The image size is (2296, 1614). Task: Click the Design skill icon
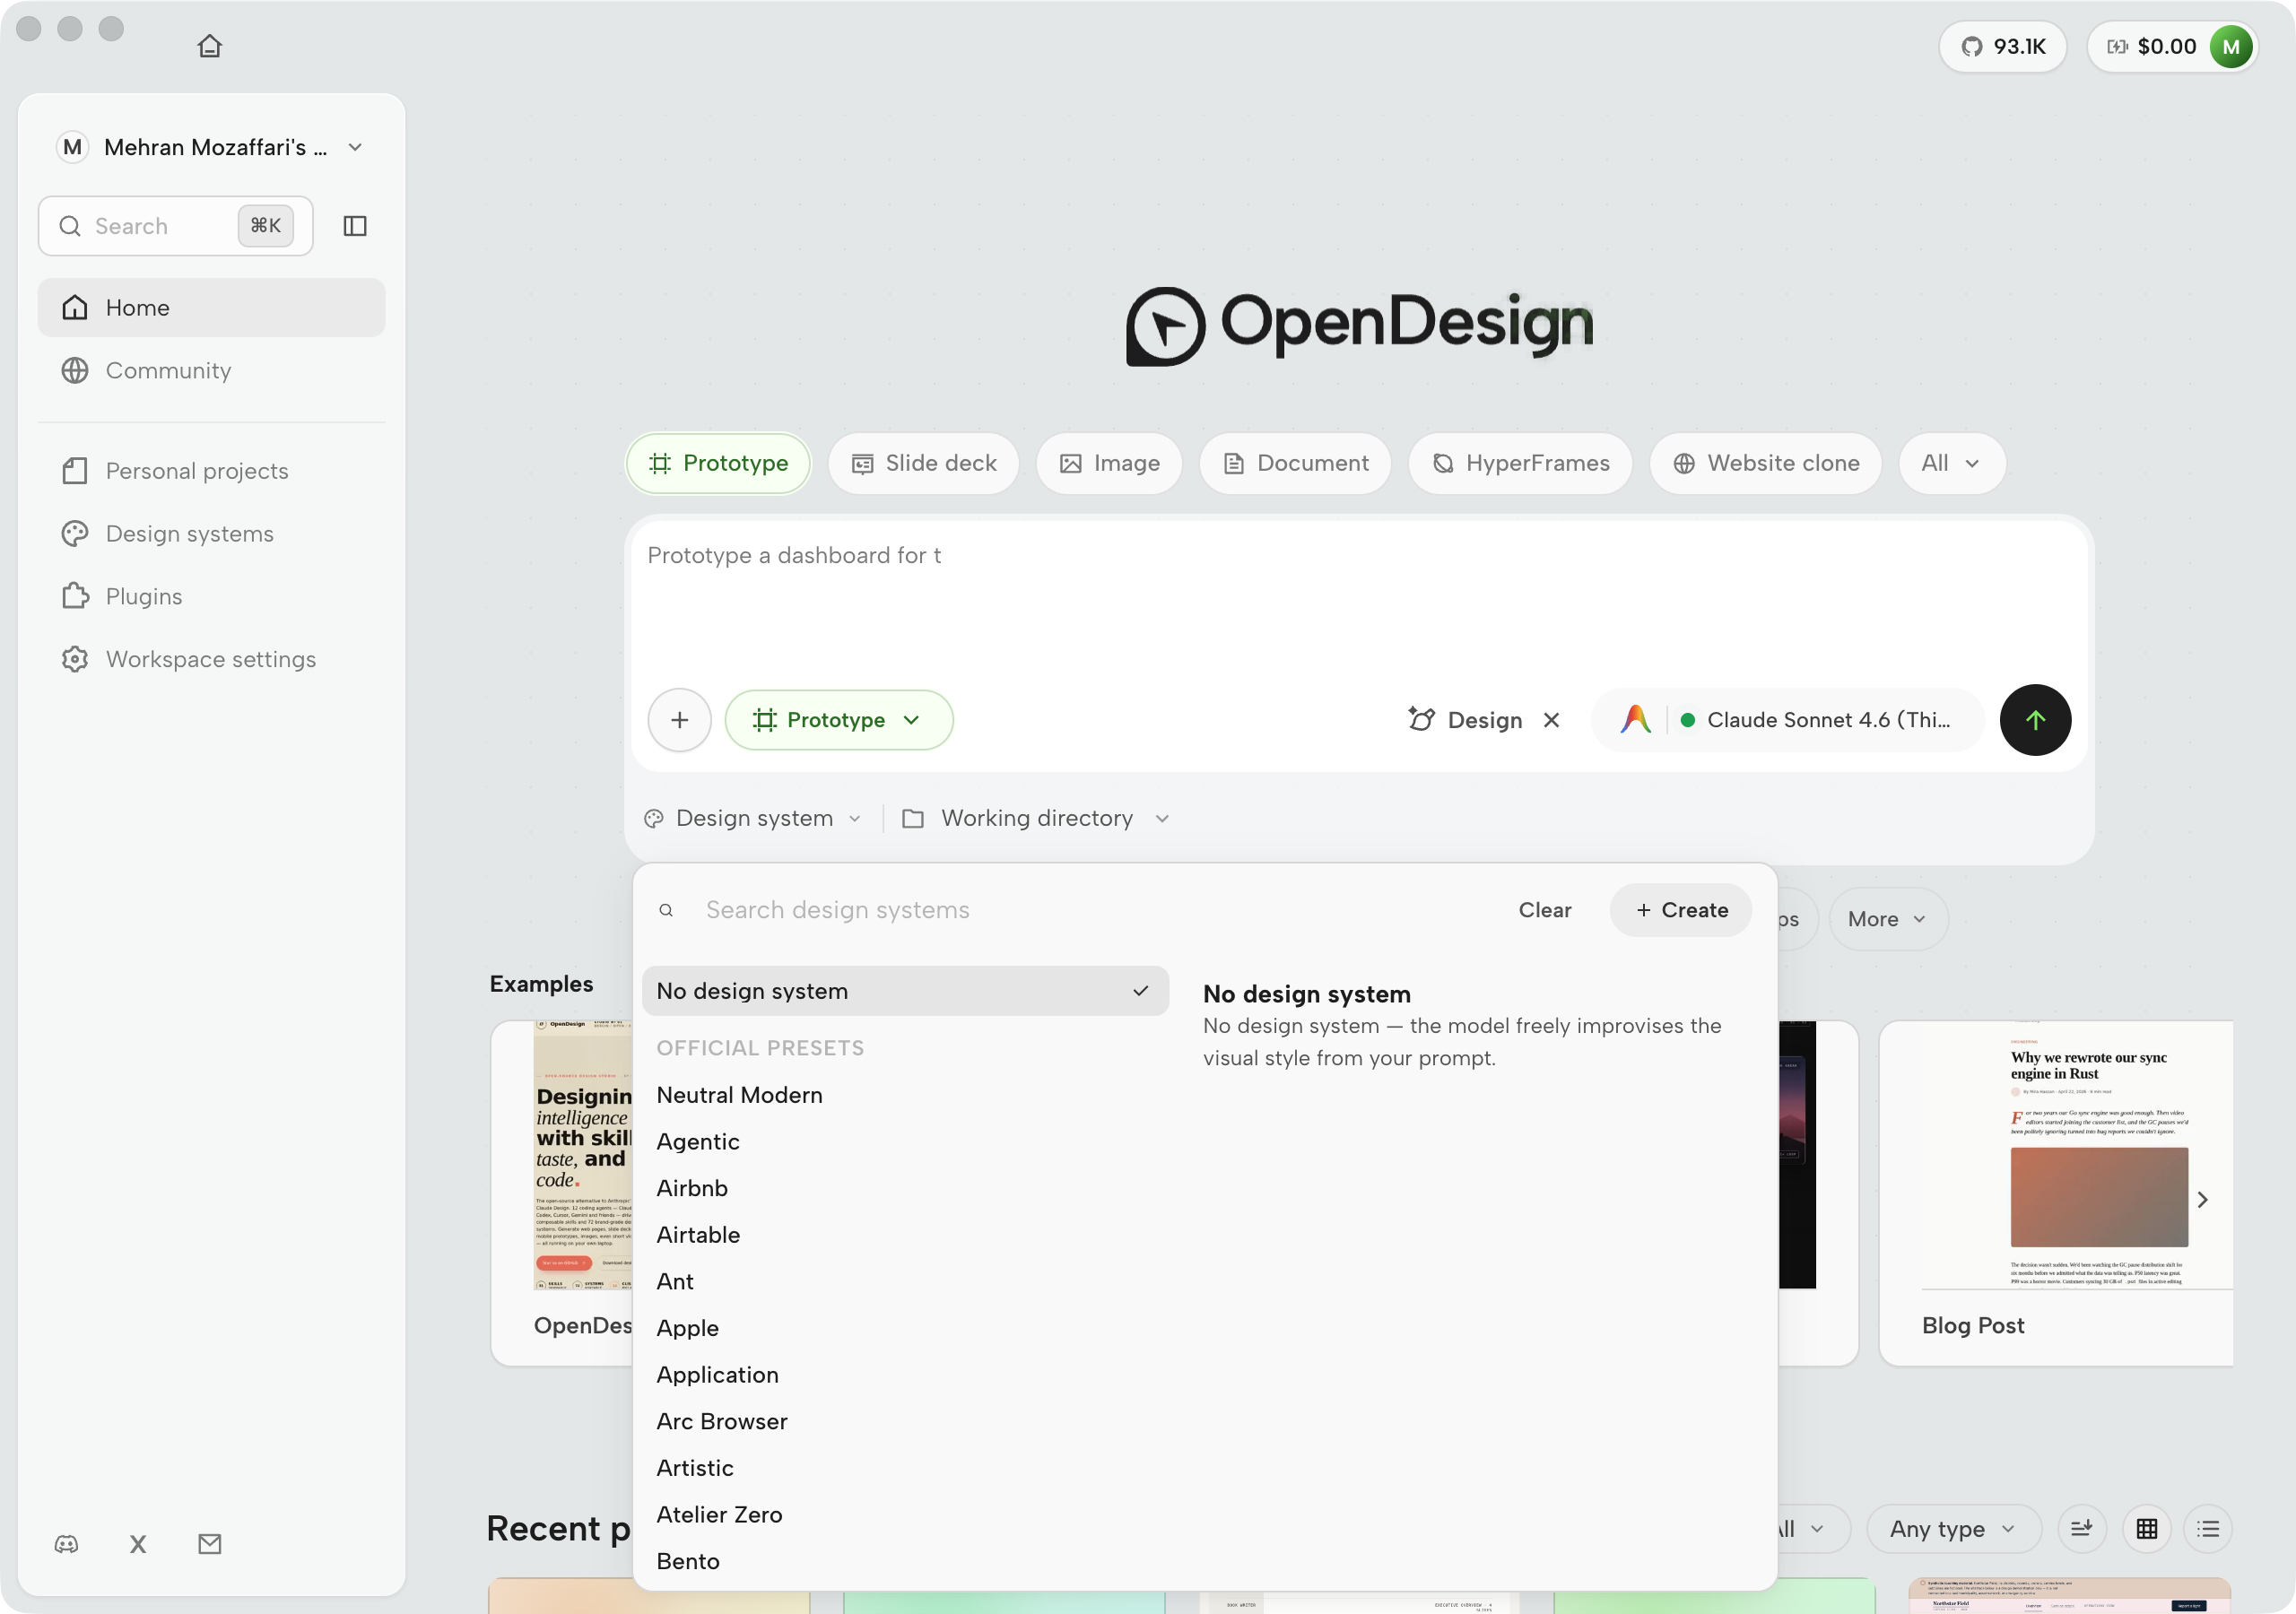[x=1421, y=720]
